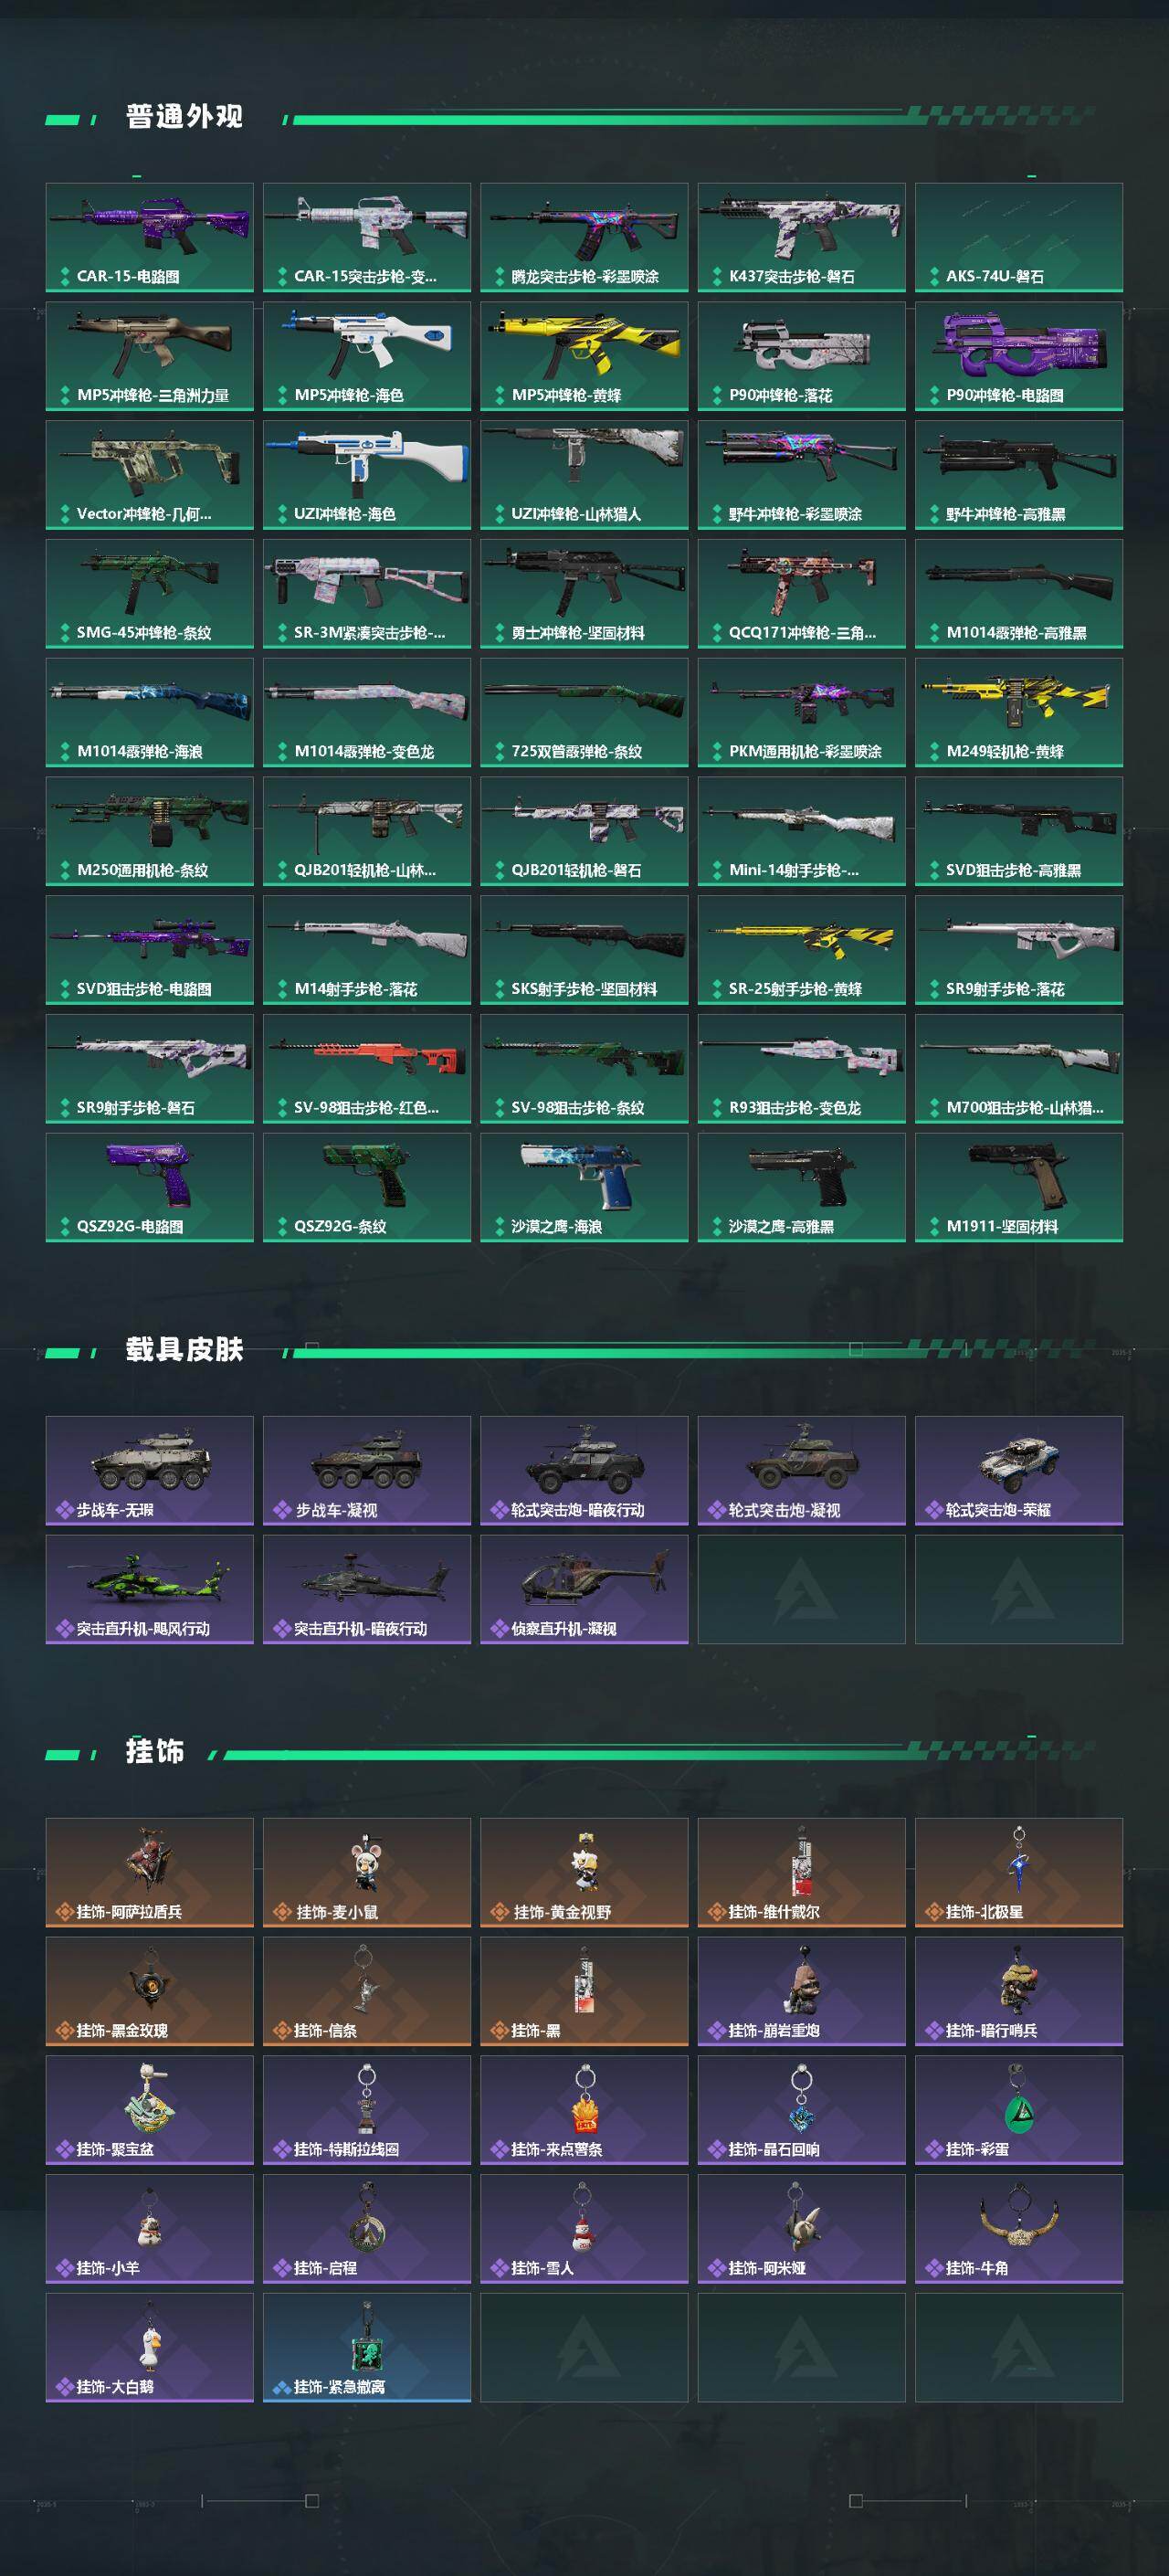Click the QSZ92G-条纹 green pistol tile
The image size is (1169, 2576).
point(367,1188)
